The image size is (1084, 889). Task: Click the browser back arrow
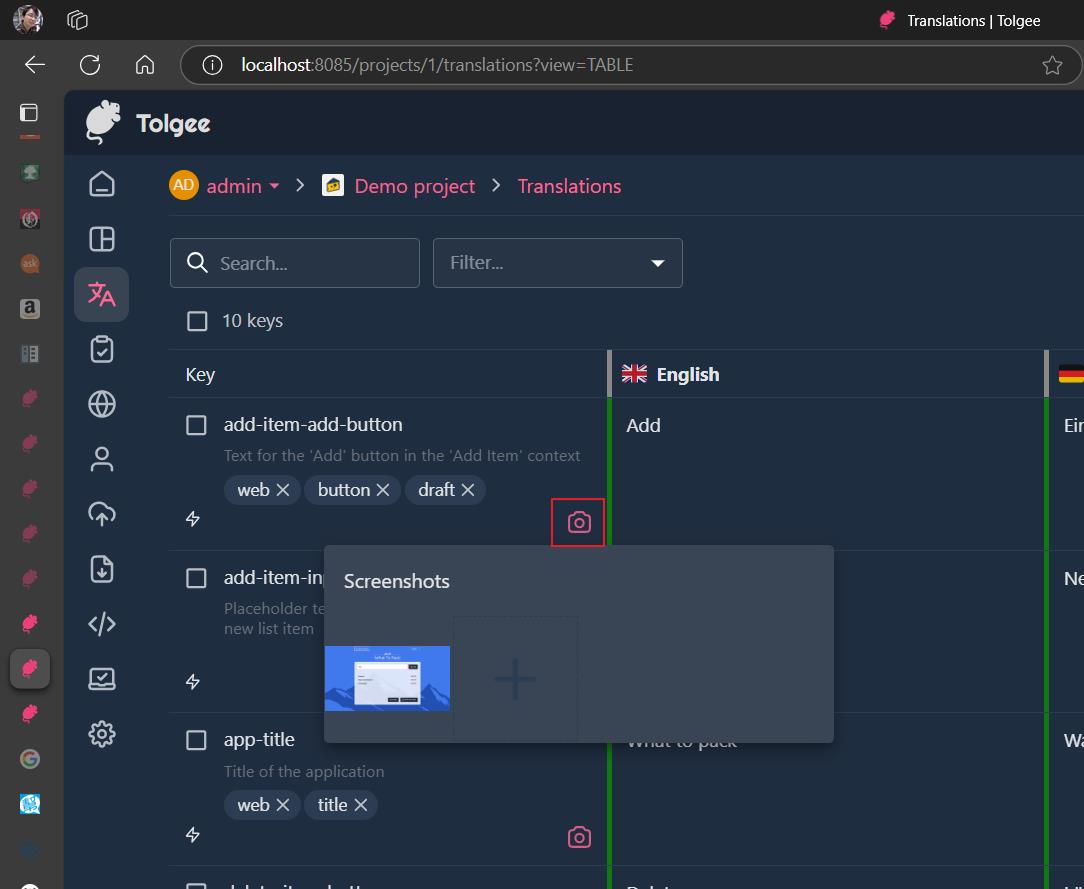(x=35, y=65)
